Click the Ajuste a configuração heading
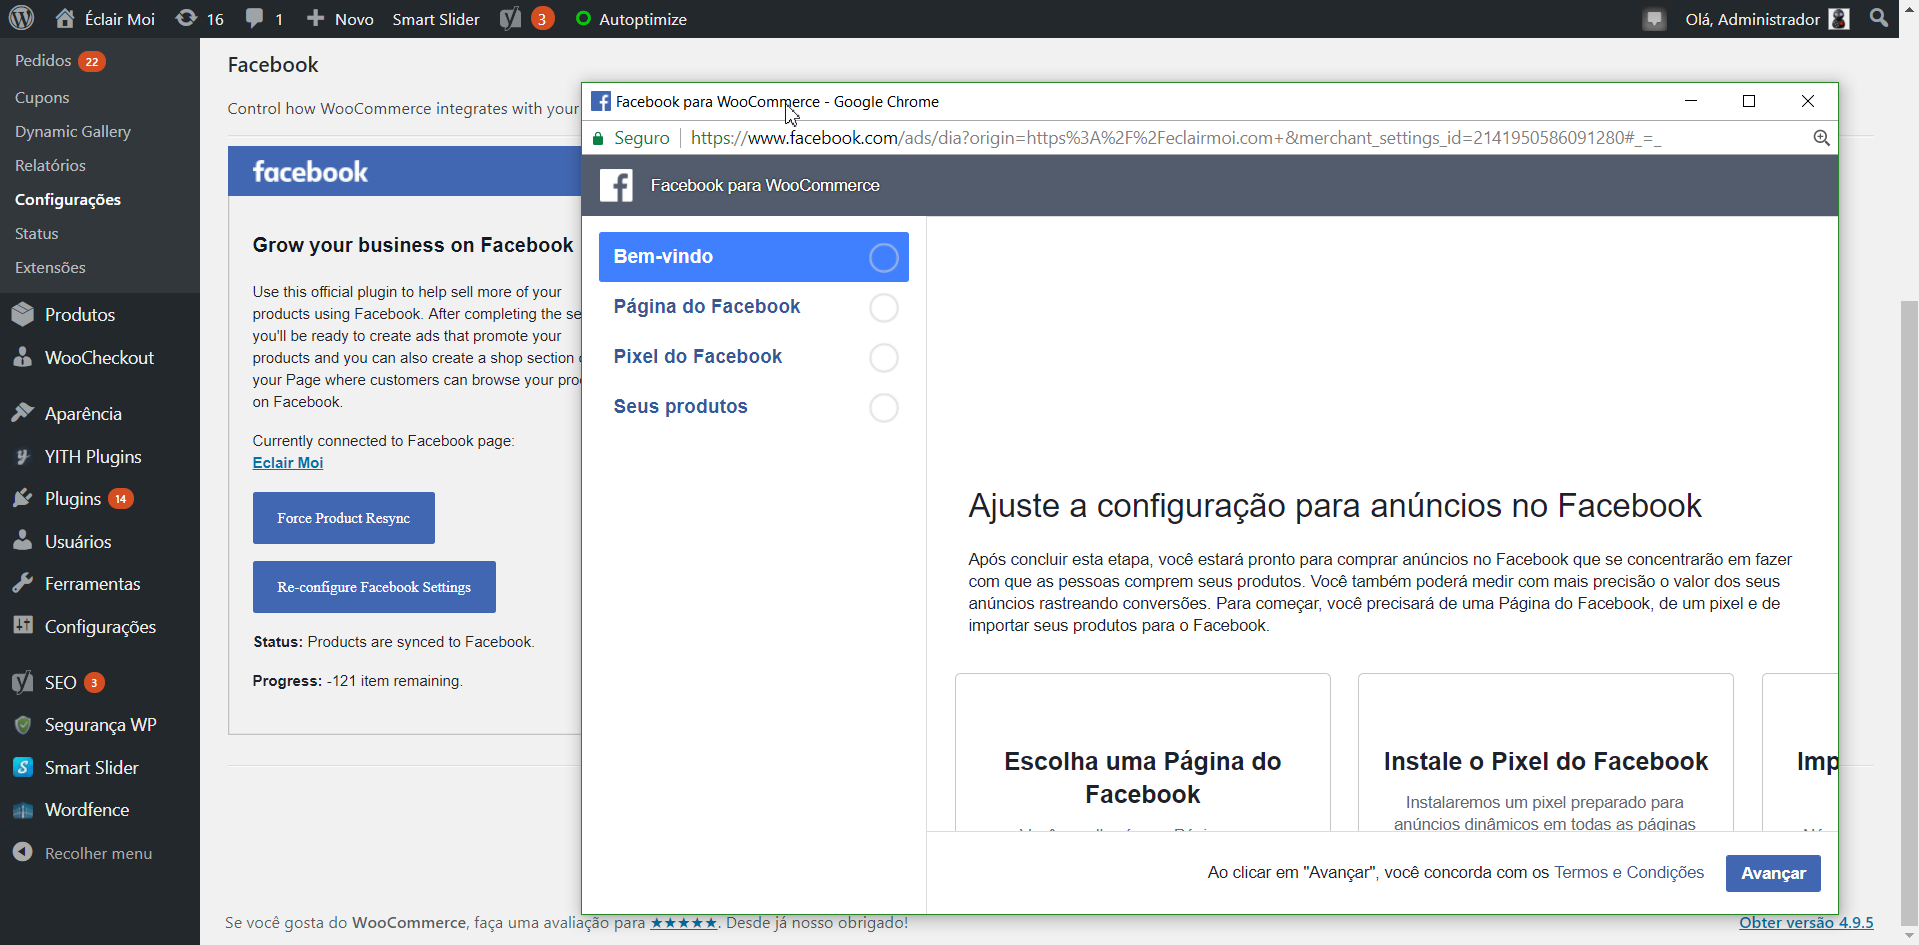This screenshot has height=945, width=1919. point(1335,506)
